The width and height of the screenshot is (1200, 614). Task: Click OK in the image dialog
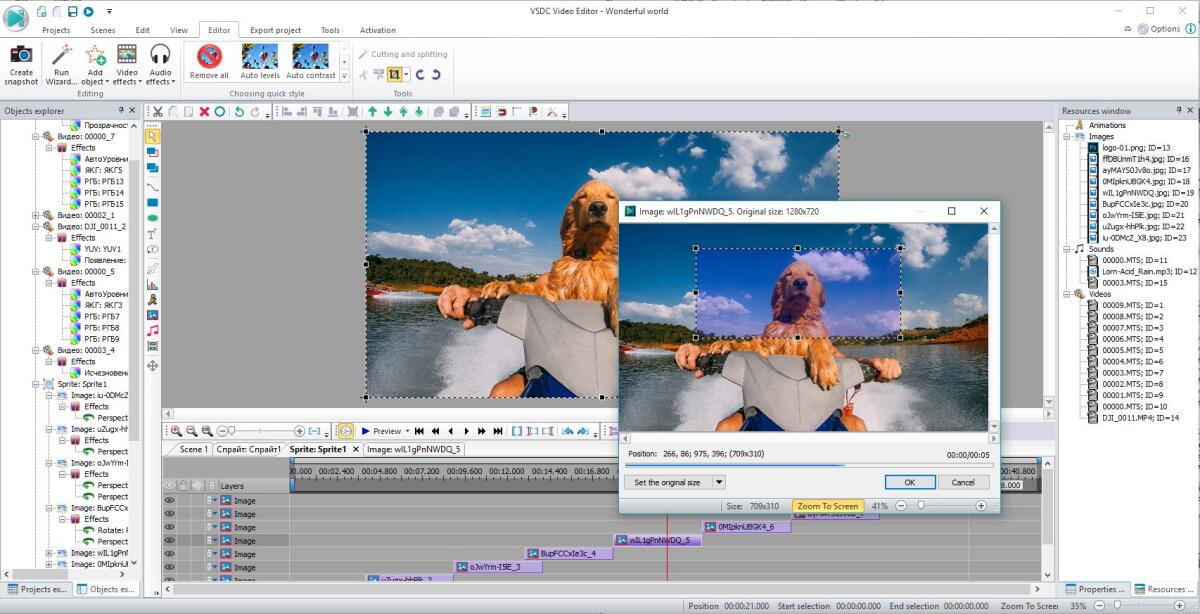908,481
